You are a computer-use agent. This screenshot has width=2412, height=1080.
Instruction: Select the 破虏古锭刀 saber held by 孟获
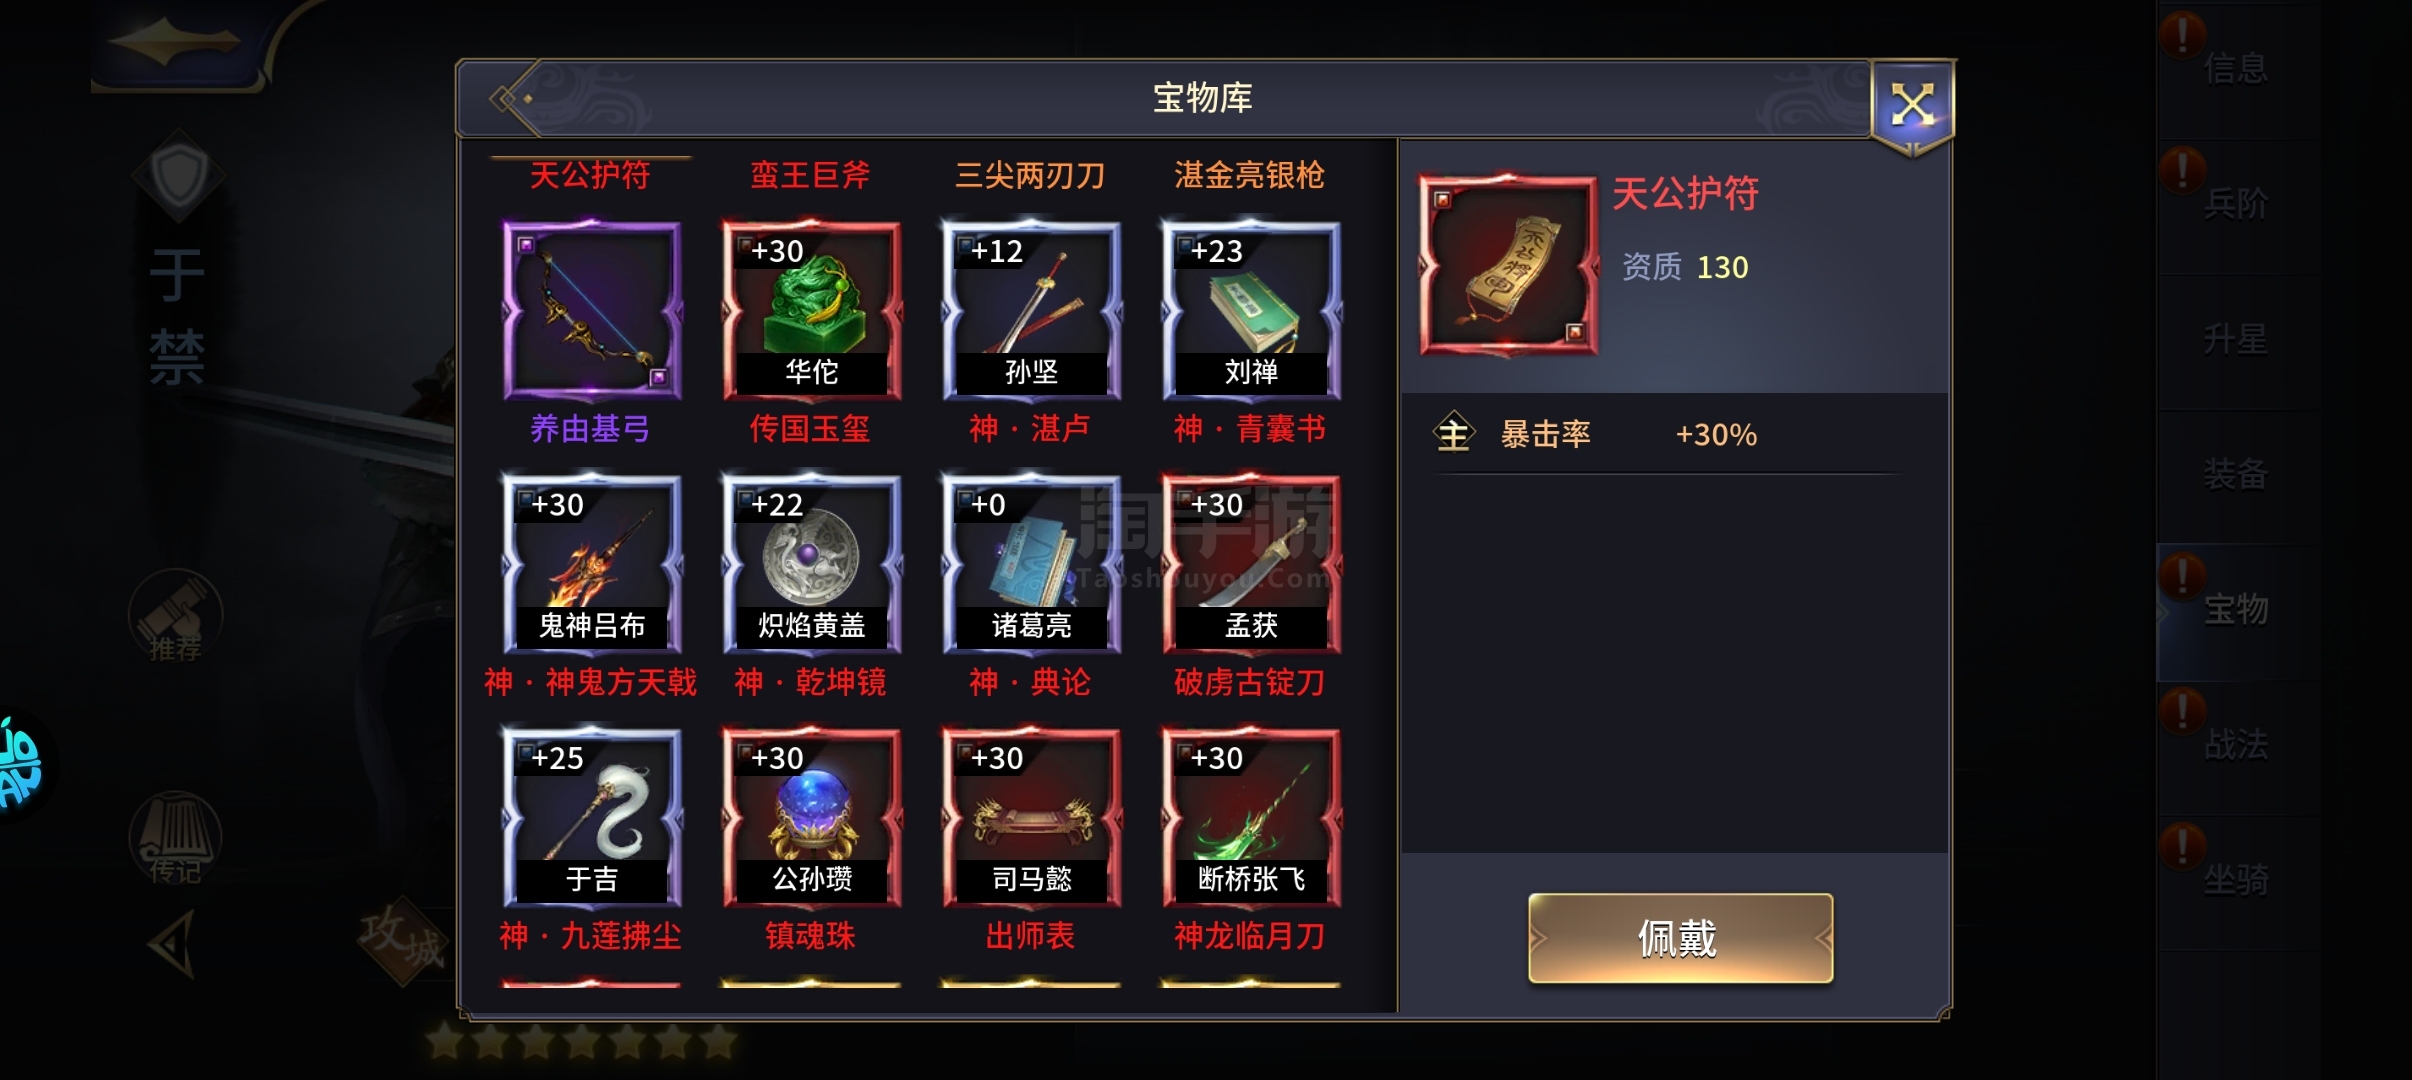(1251, 565)
